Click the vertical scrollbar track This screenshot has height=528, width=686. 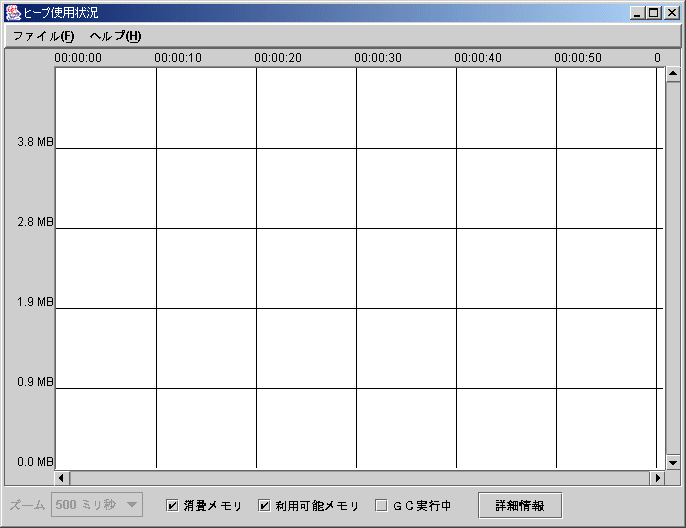[x=673, y=268]
